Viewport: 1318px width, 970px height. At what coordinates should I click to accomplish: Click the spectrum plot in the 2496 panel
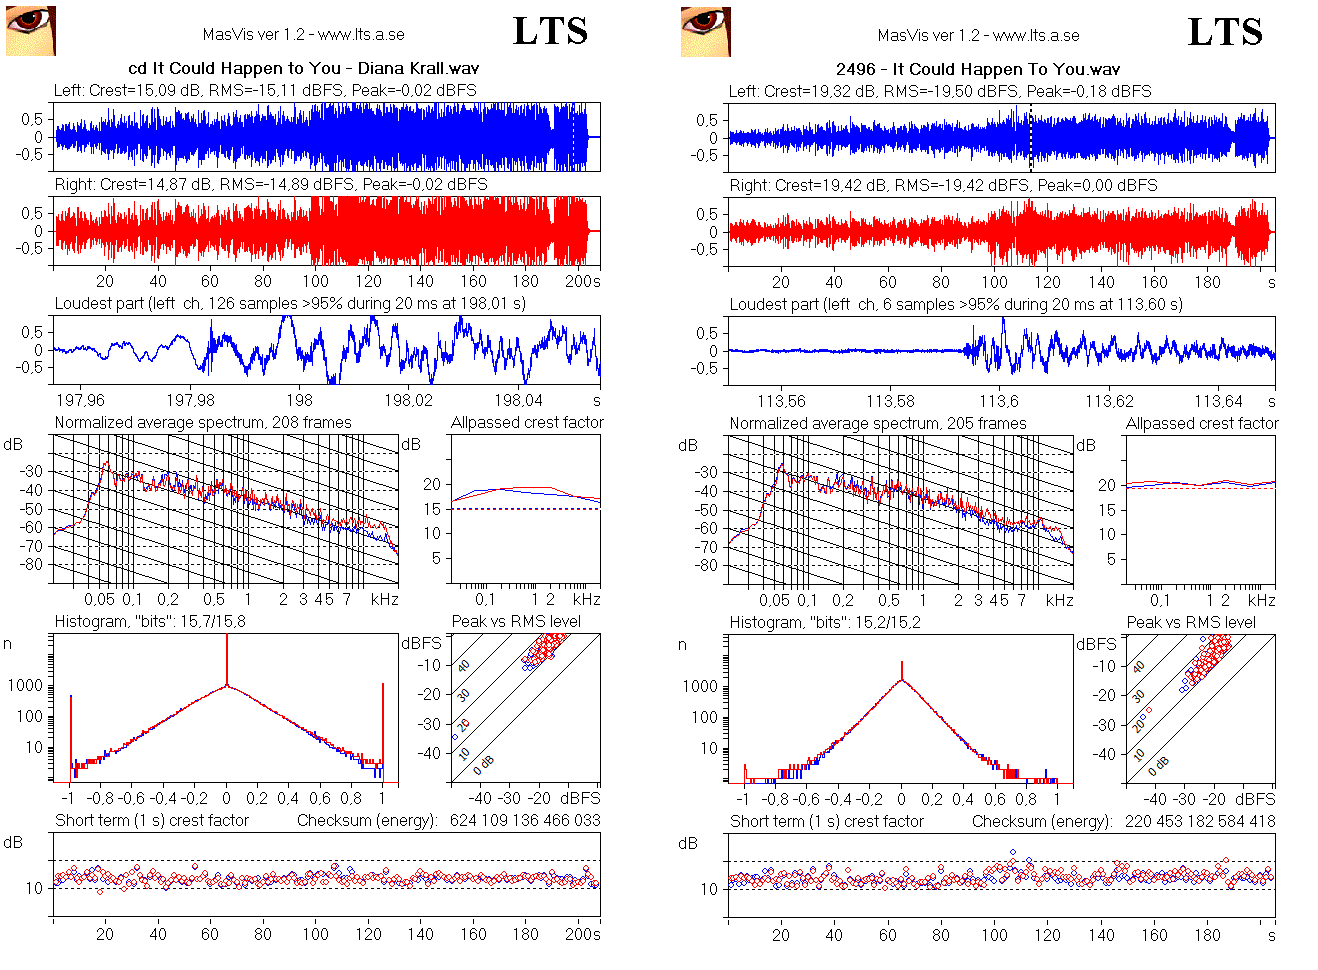point(901,510)
